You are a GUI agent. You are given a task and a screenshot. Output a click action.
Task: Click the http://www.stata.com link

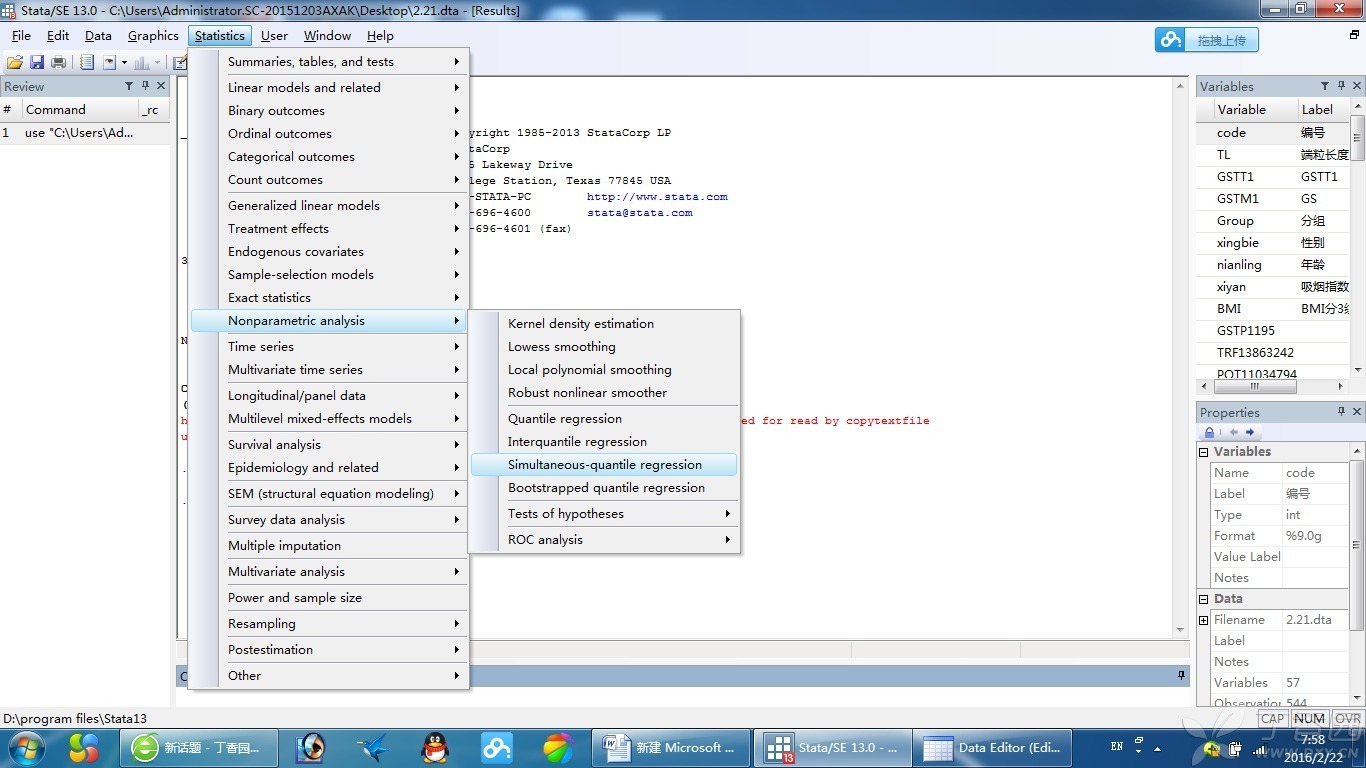pyautogui.click(x=657, y=197)
